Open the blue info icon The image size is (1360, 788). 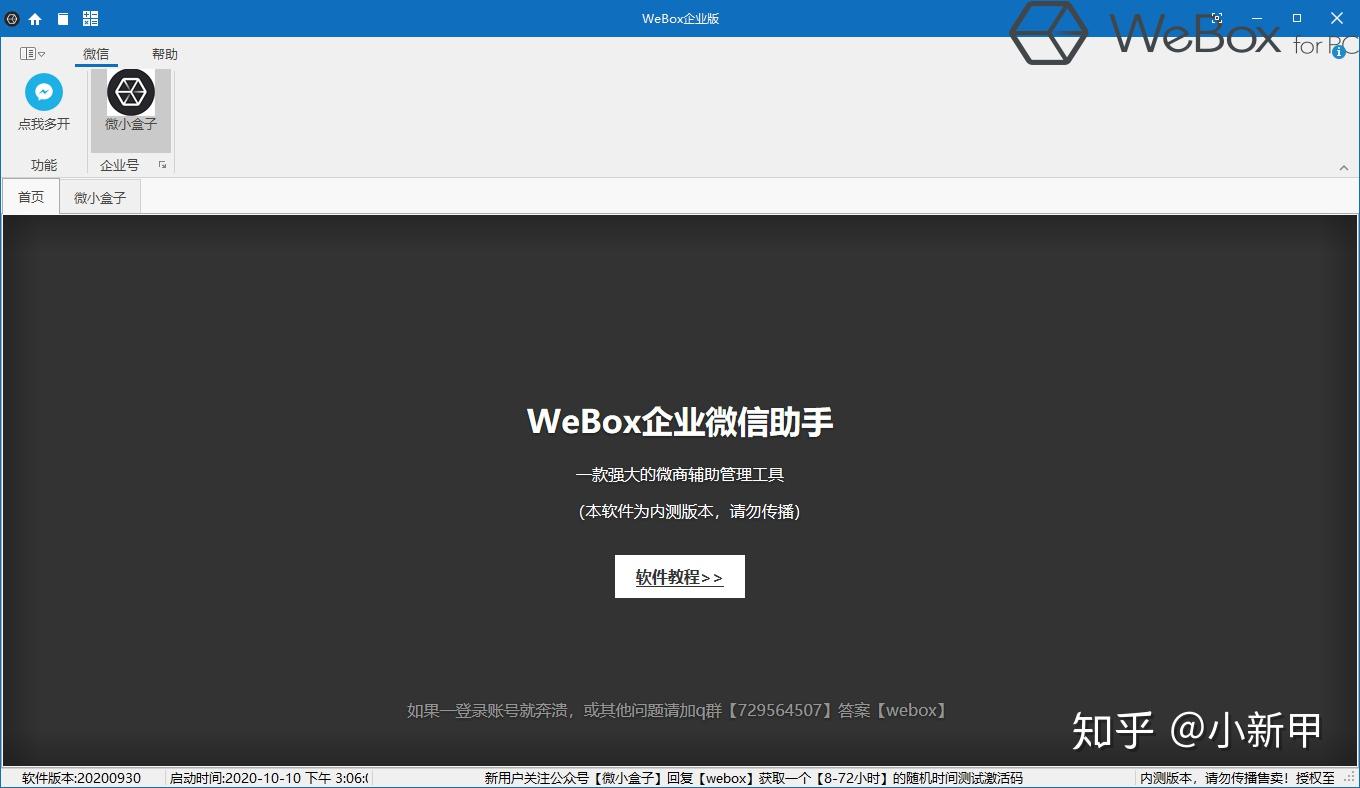tap(1339, 52)
